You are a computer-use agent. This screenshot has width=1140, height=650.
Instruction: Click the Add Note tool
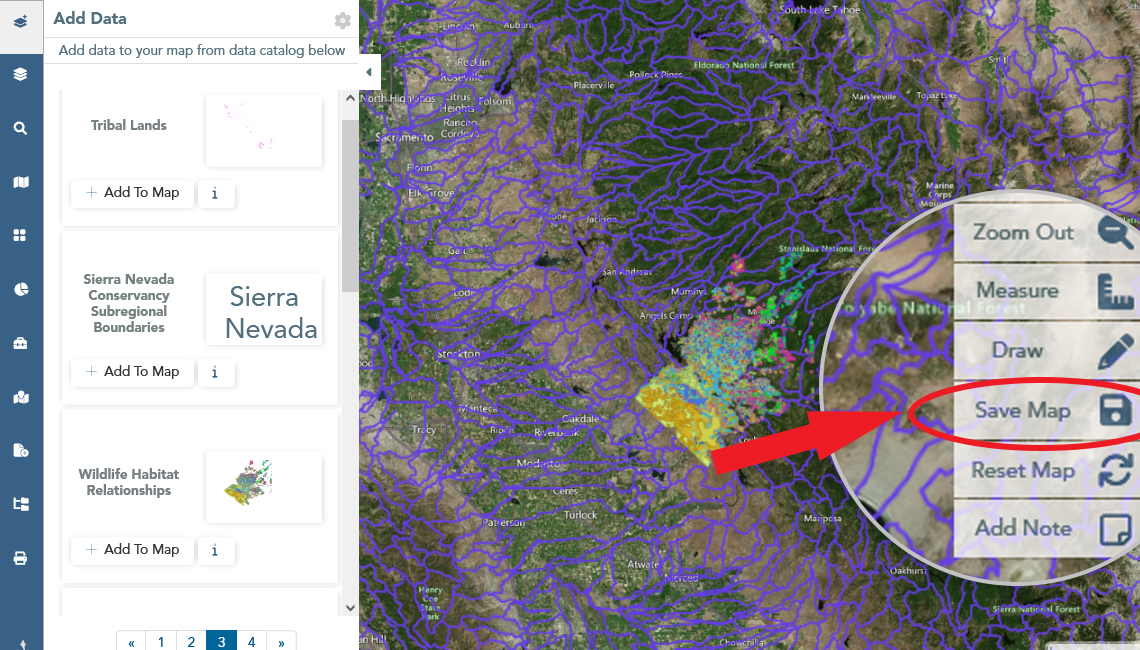pyautogui.click(x=1047, y=529)
